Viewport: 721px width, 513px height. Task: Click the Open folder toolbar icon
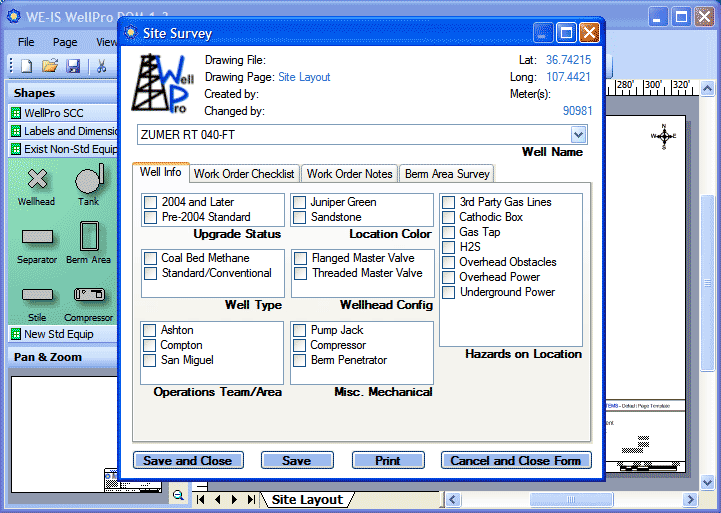(x=50, y=66)
